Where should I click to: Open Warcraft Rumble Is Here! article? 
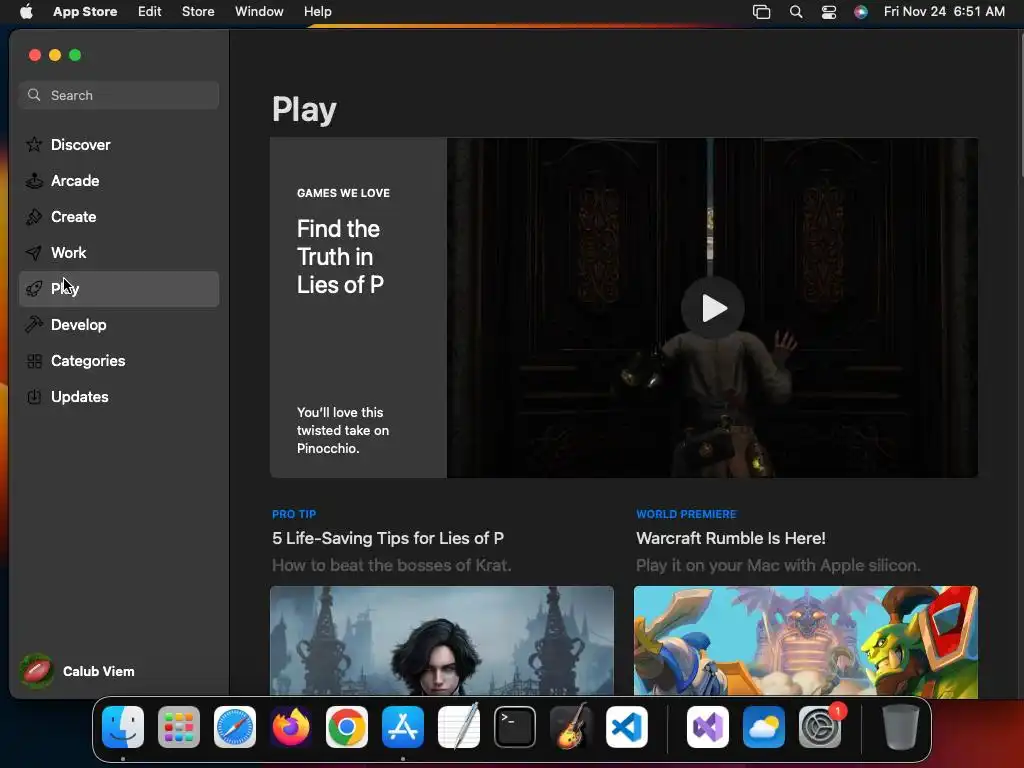point(731,538)
